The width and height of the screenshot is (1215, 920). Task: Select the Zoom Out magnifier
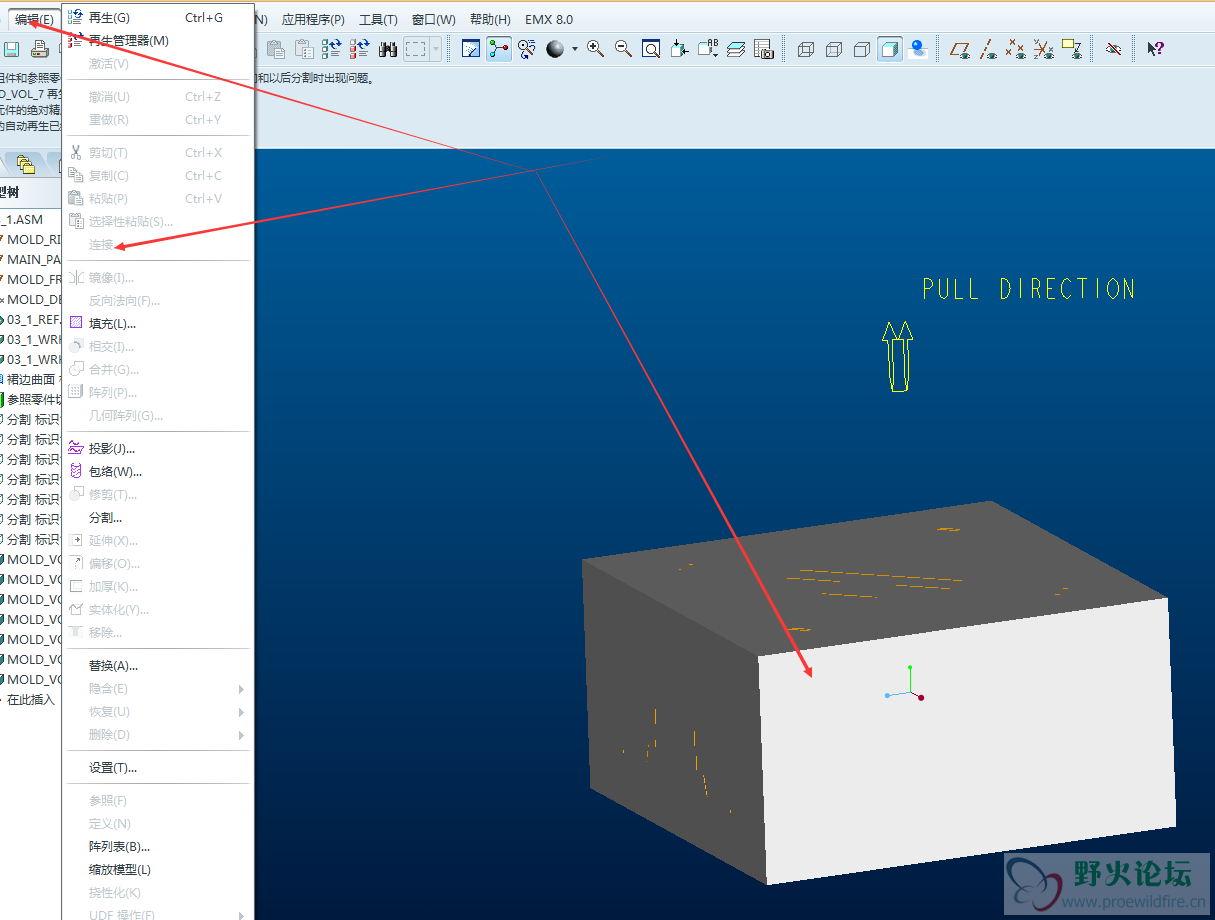point(623,49)
